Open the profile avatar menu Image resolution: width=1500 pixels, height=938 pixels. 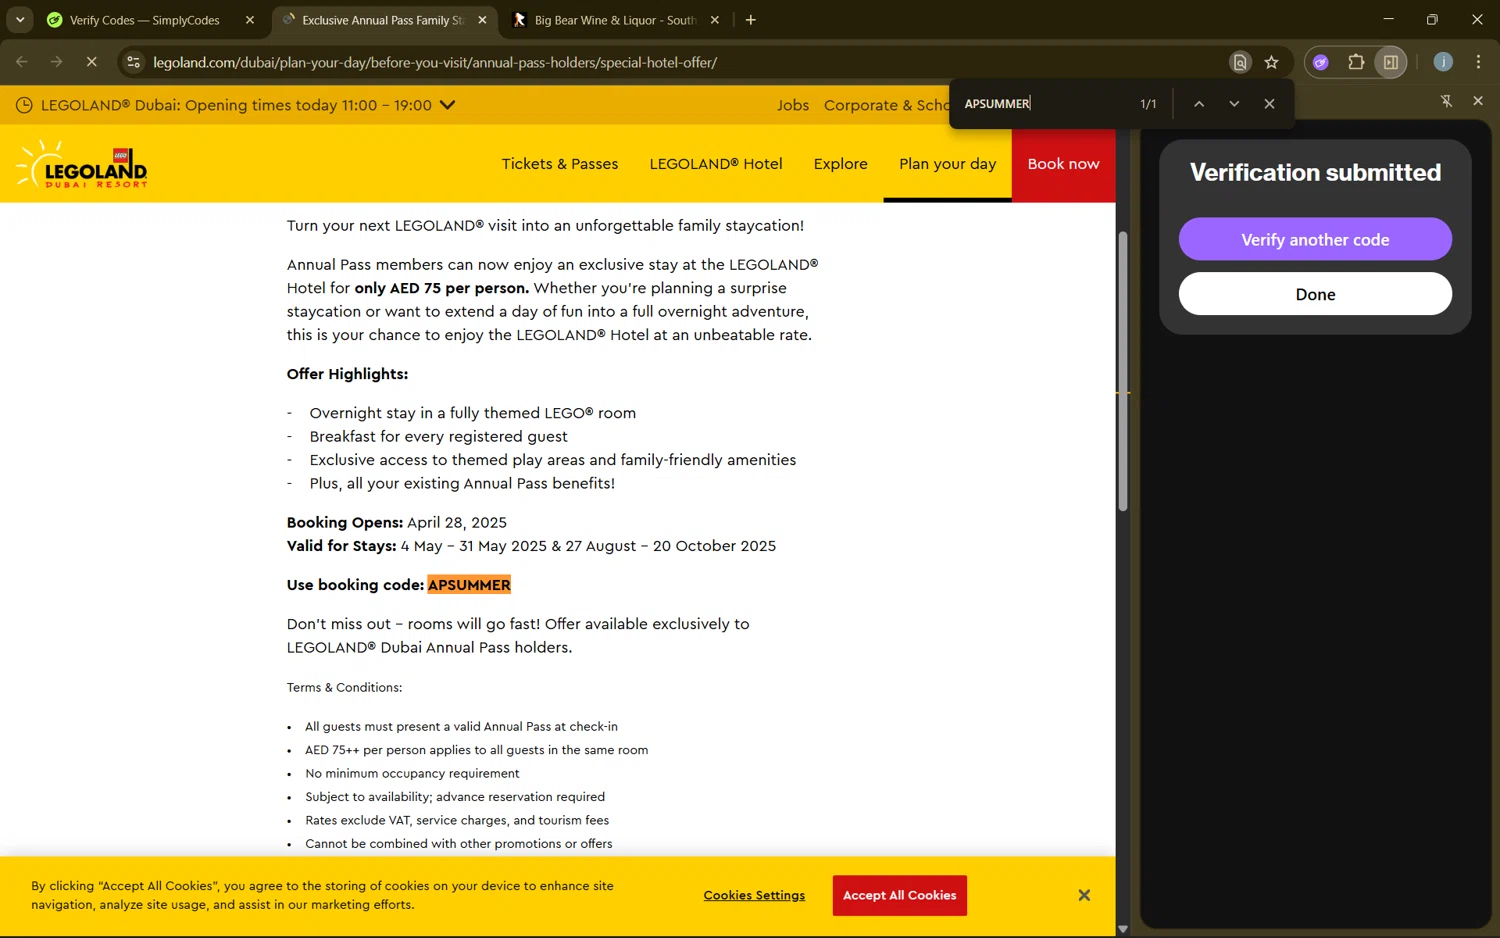1443,62
